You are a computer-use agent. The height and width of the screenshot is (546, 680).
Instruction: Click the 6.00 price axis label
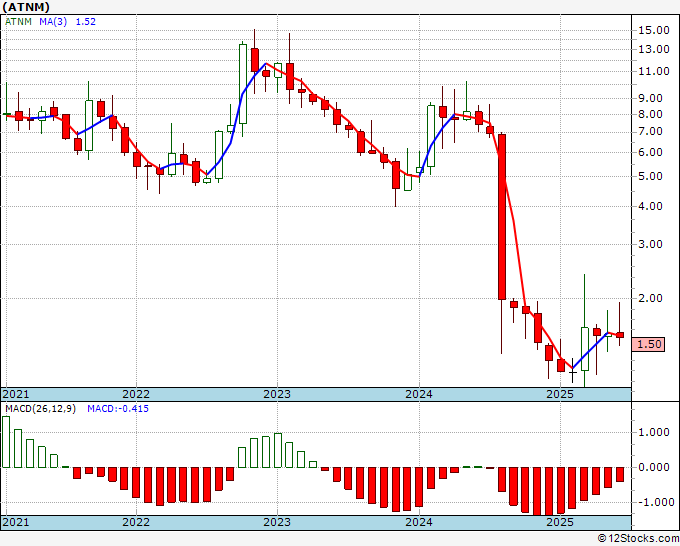[651, 153]
